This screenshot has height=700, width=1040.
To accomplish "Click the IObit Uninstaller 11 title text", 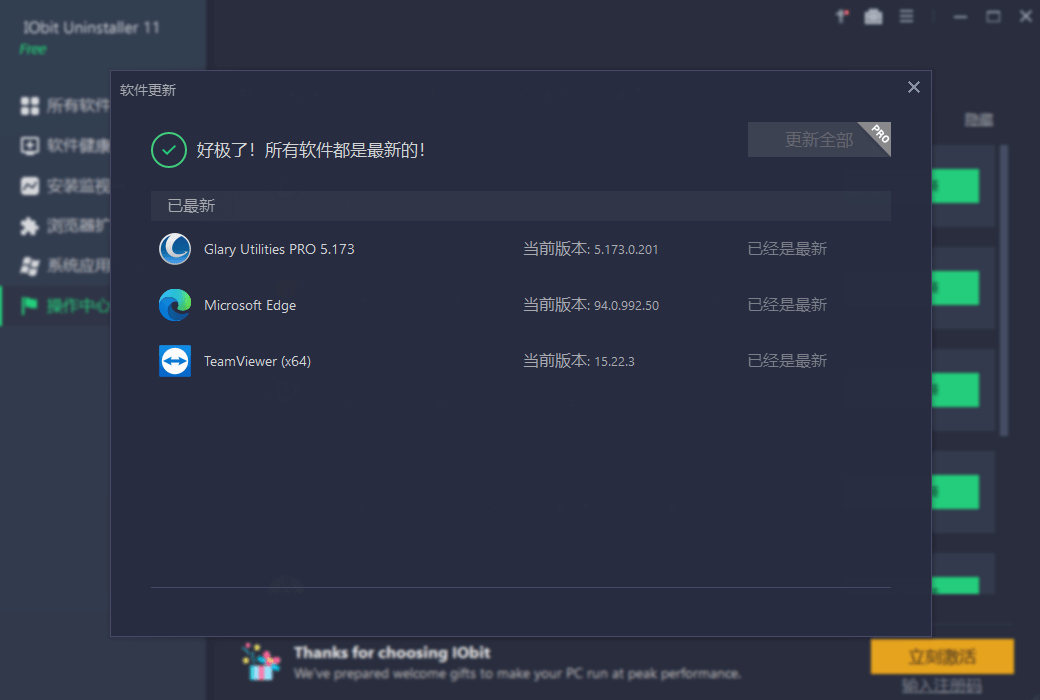I will pyautogui.click(x=91, y=27).
